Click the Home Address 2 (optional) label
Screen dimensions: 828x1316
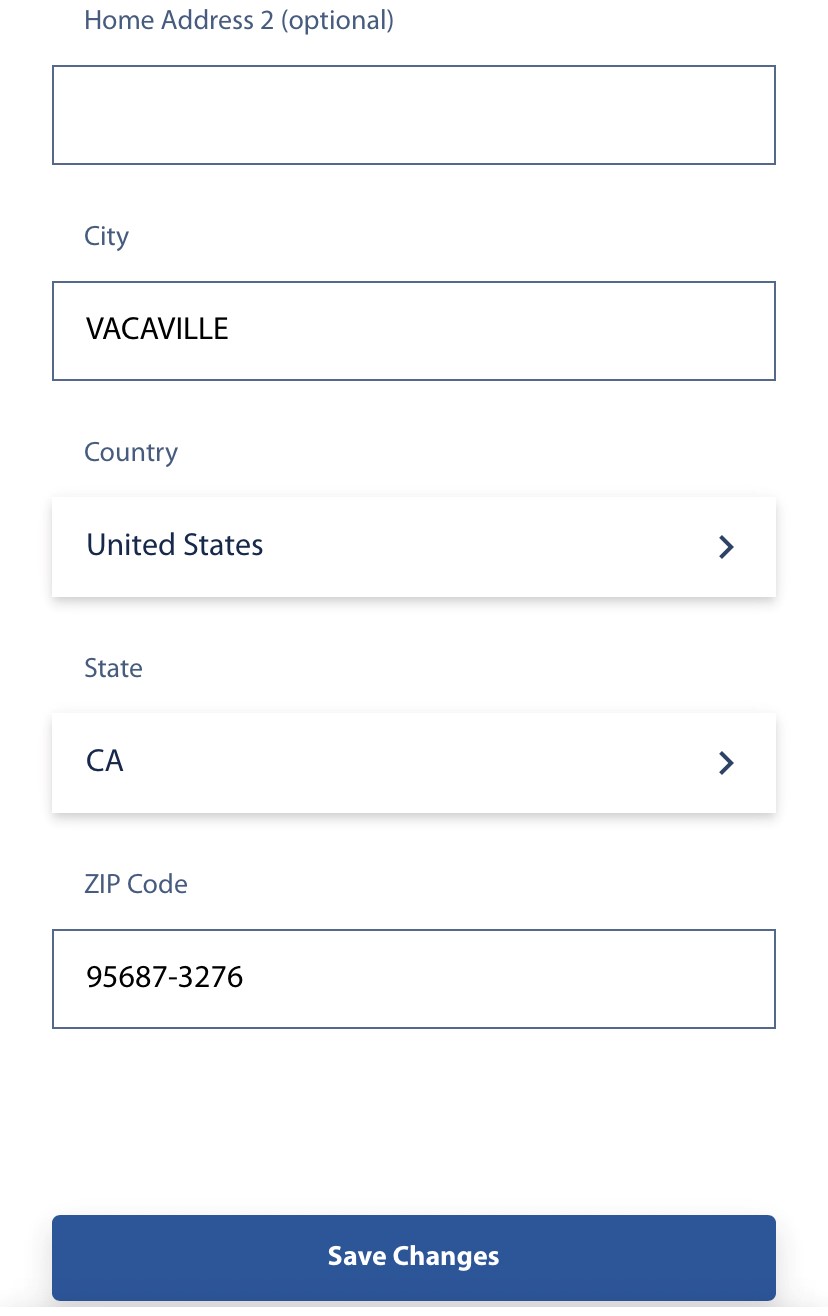(x=239, y=20)
